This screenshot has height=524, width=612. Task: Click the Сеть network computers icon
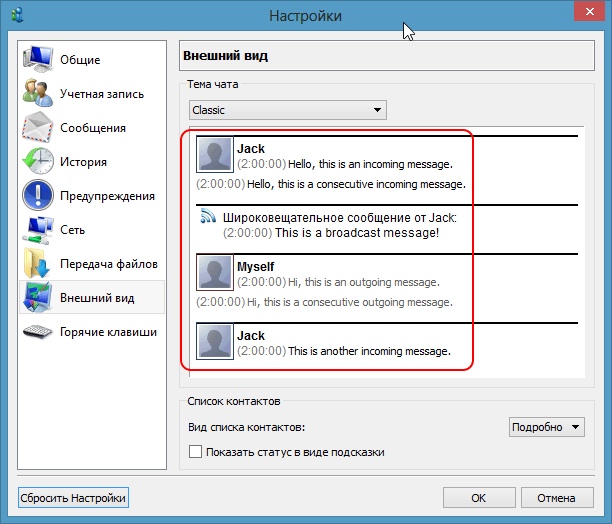click(x=38, y=230)
